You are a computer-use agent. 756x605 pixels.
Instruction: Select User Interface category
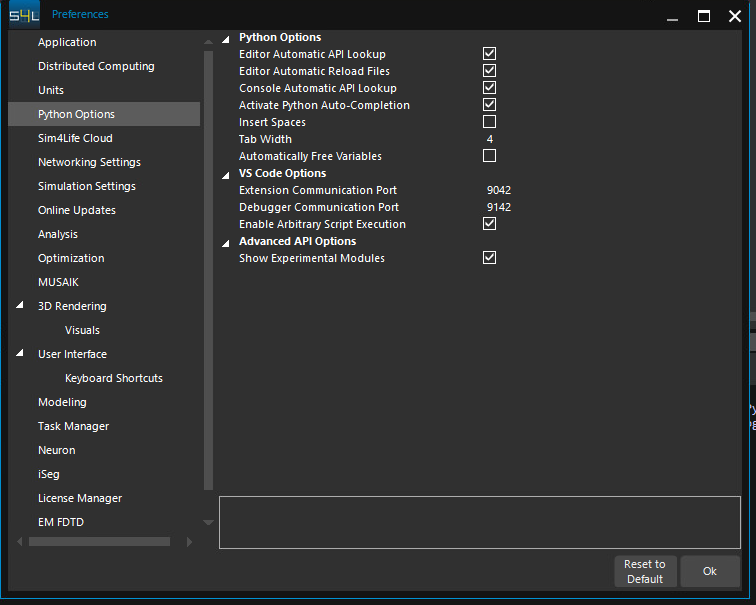coord(72,354)
